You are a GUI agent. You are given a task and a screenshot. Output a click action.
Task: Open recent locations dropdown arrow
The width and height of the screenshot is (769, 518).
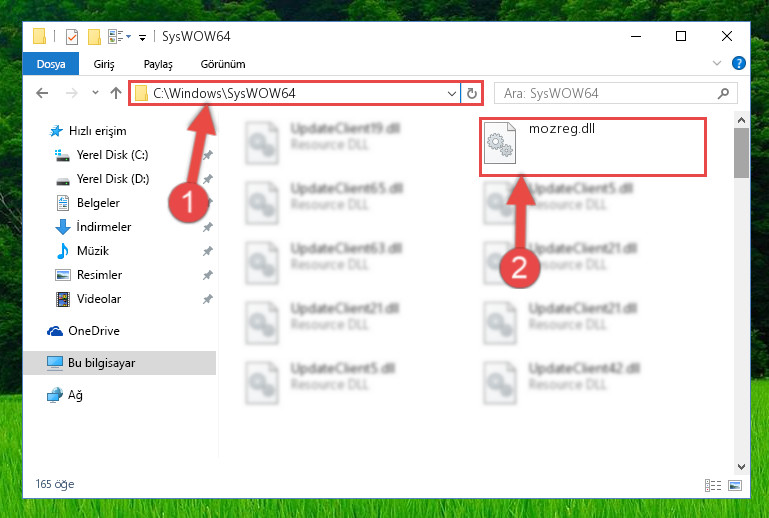[95, 93]
